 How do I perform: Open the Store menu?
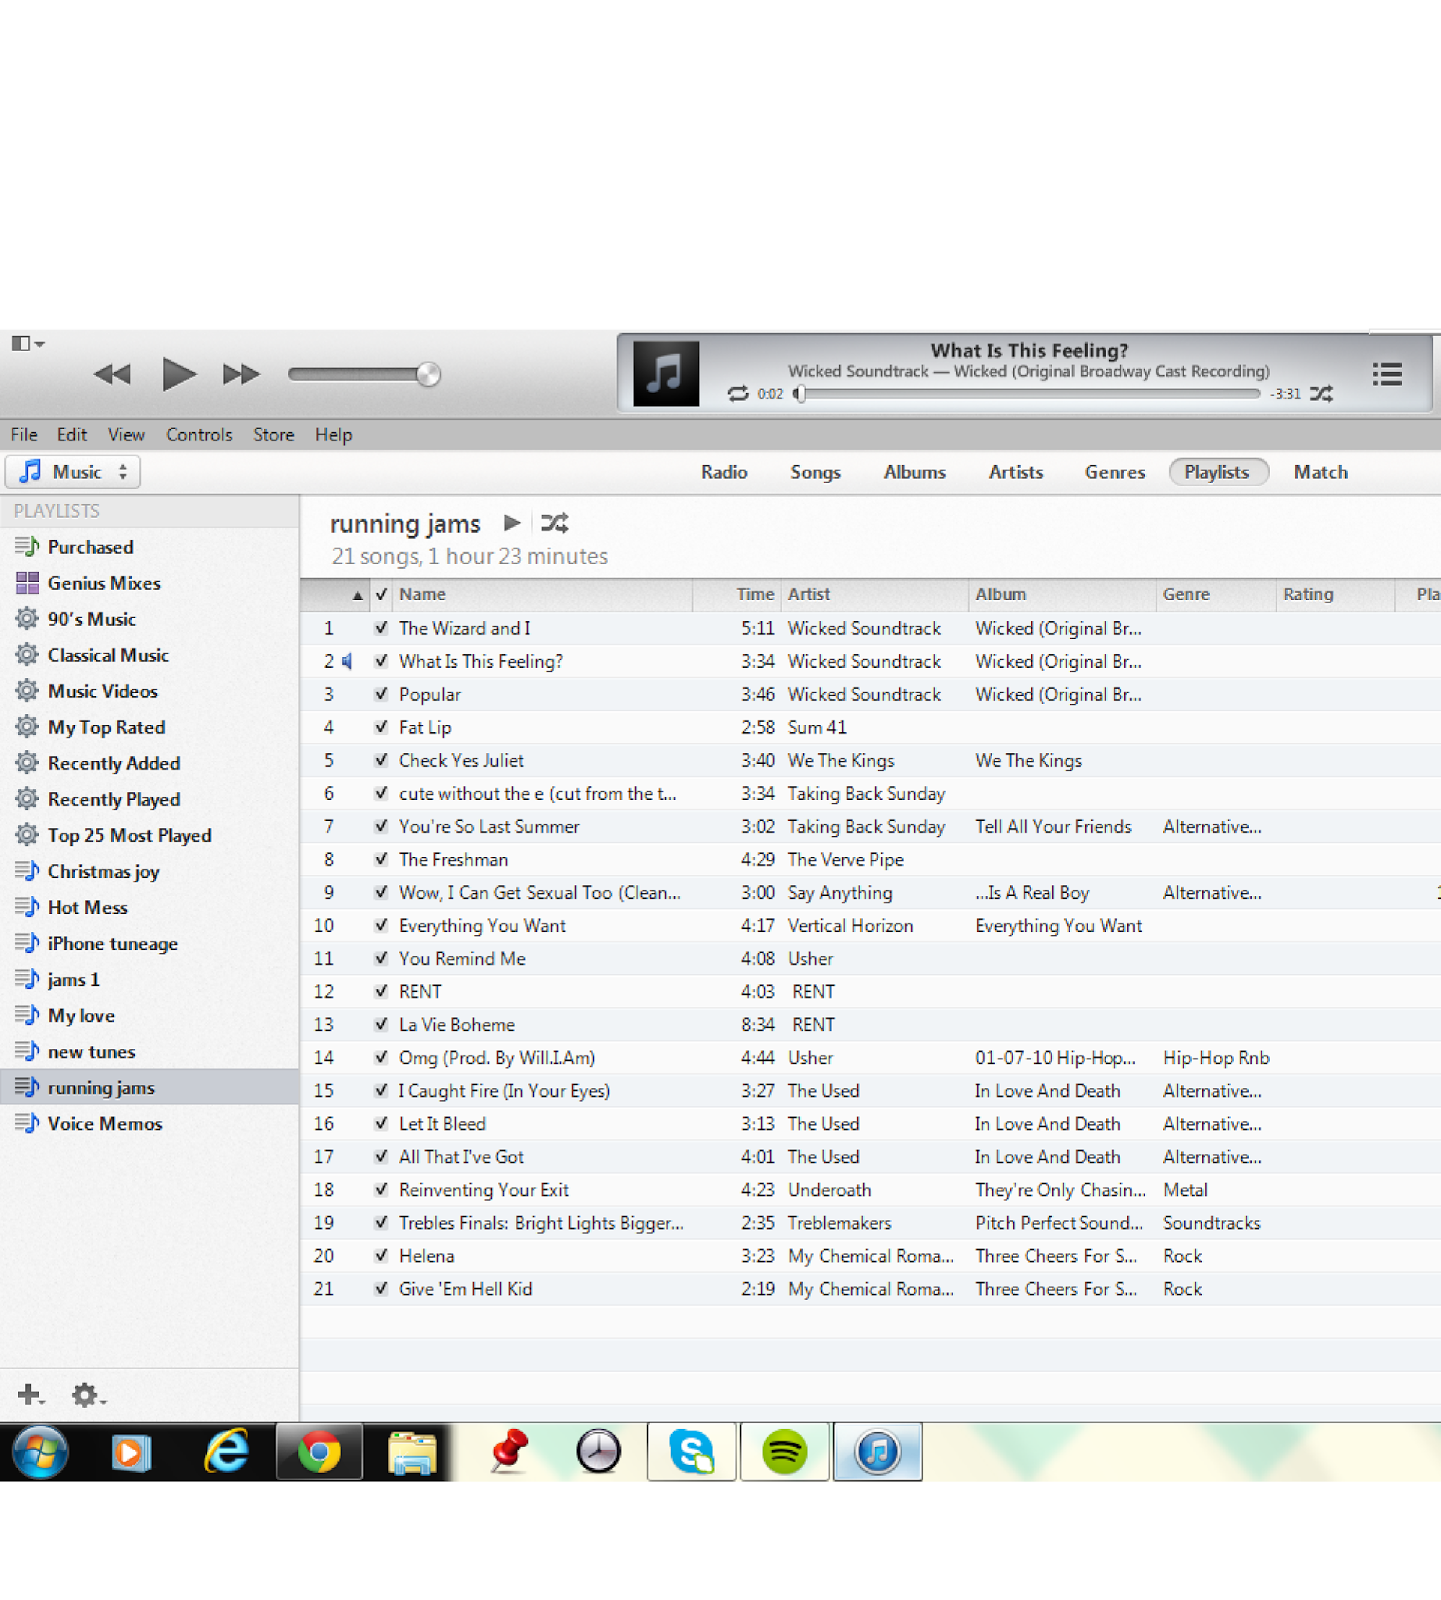273,435
